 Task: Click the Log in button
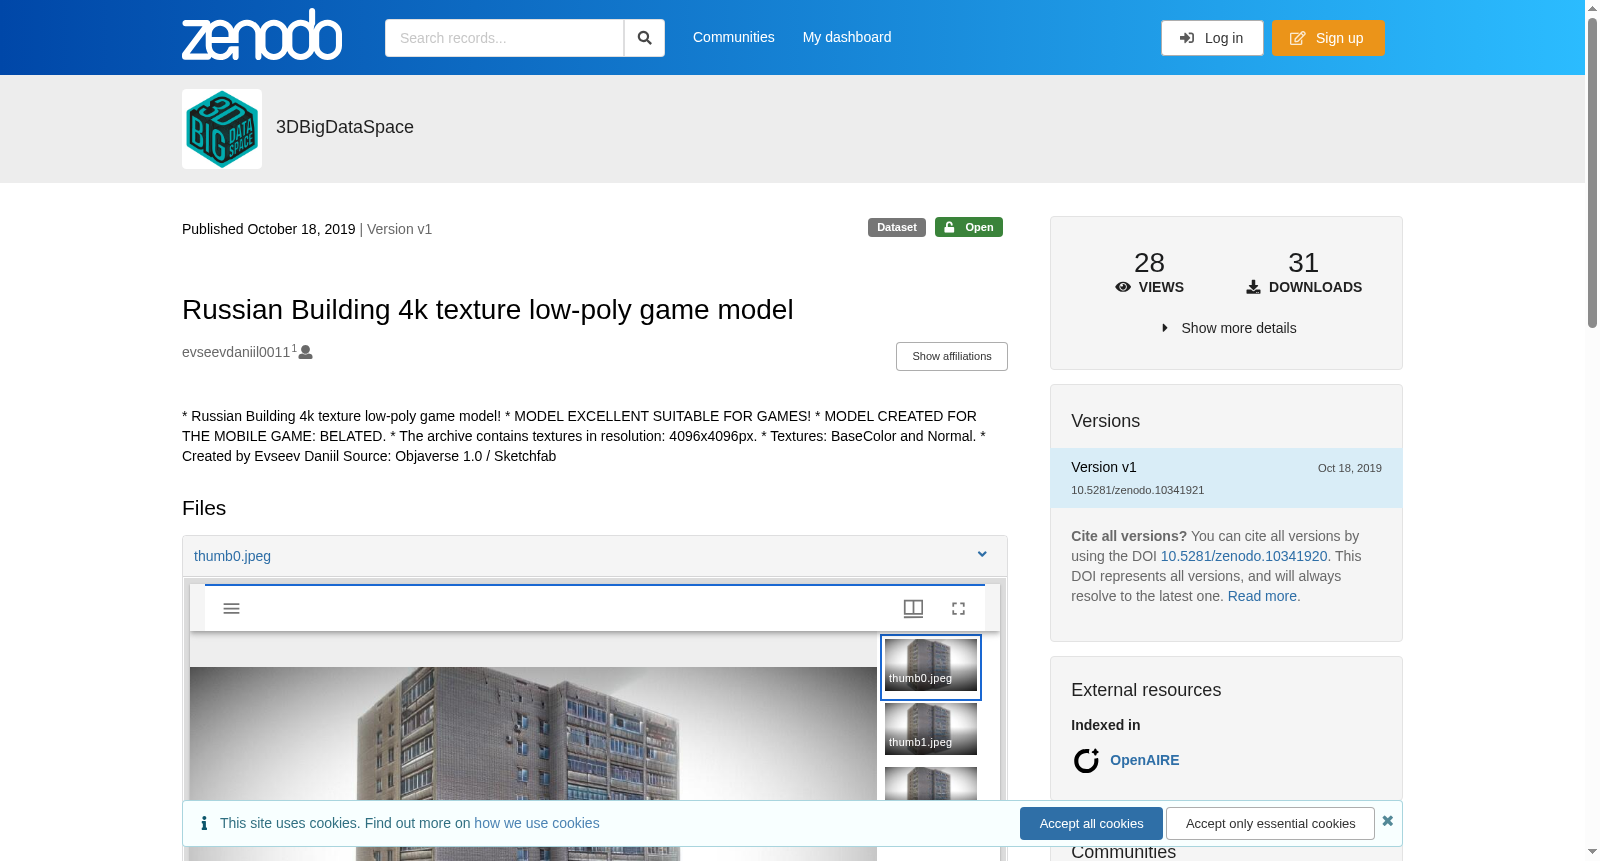[x=1212, y=38]
